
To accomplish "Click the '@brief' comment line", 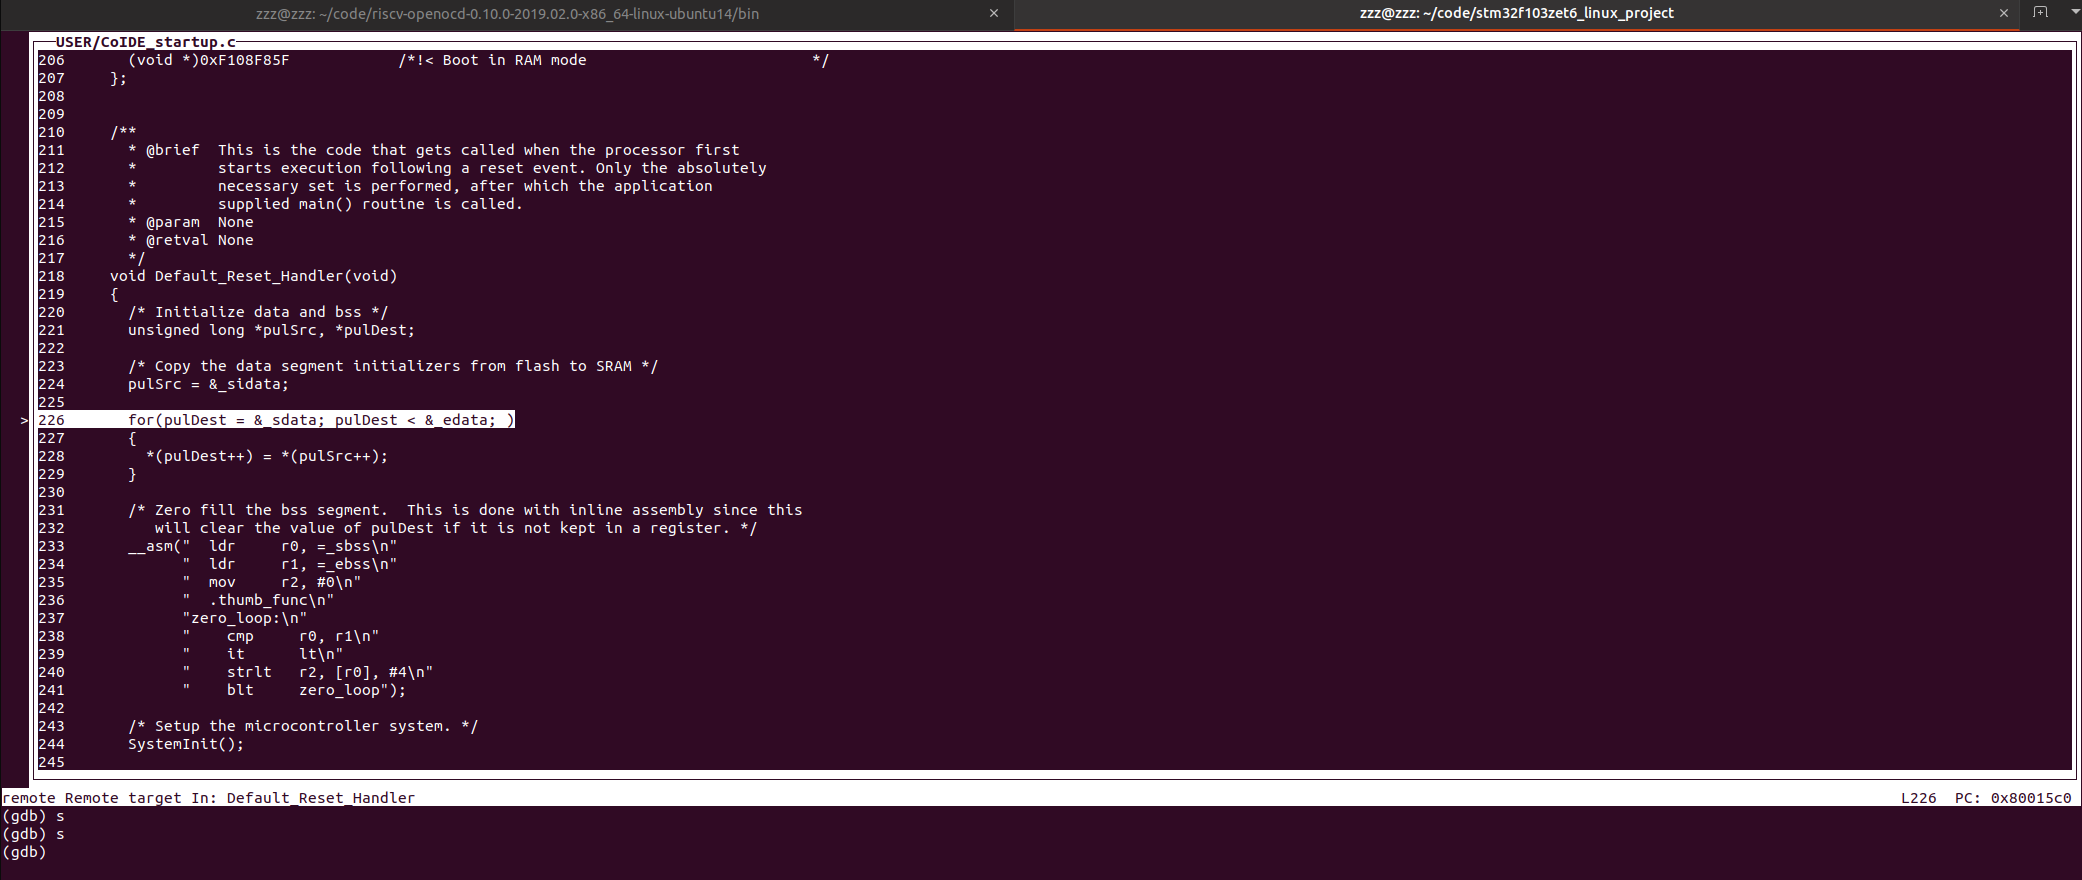I will pyautogui.click(x=434, y=150).
